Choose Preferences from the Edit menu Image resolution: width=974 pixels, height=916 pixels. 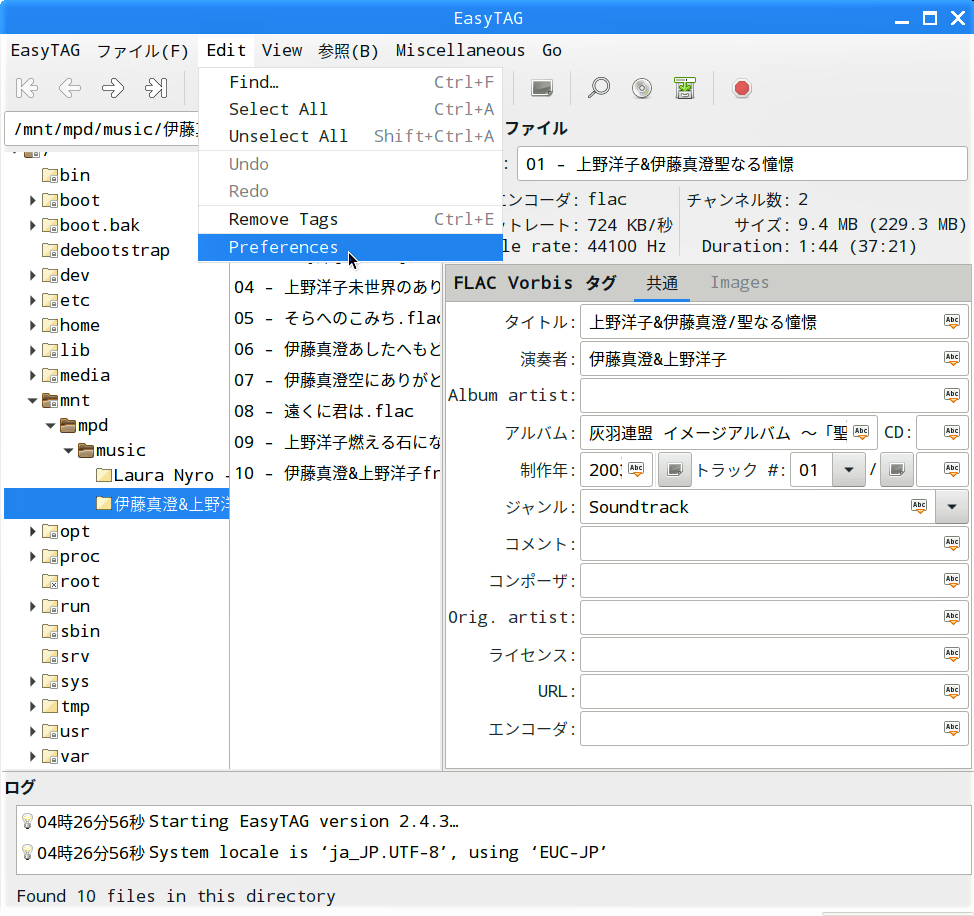350,247
